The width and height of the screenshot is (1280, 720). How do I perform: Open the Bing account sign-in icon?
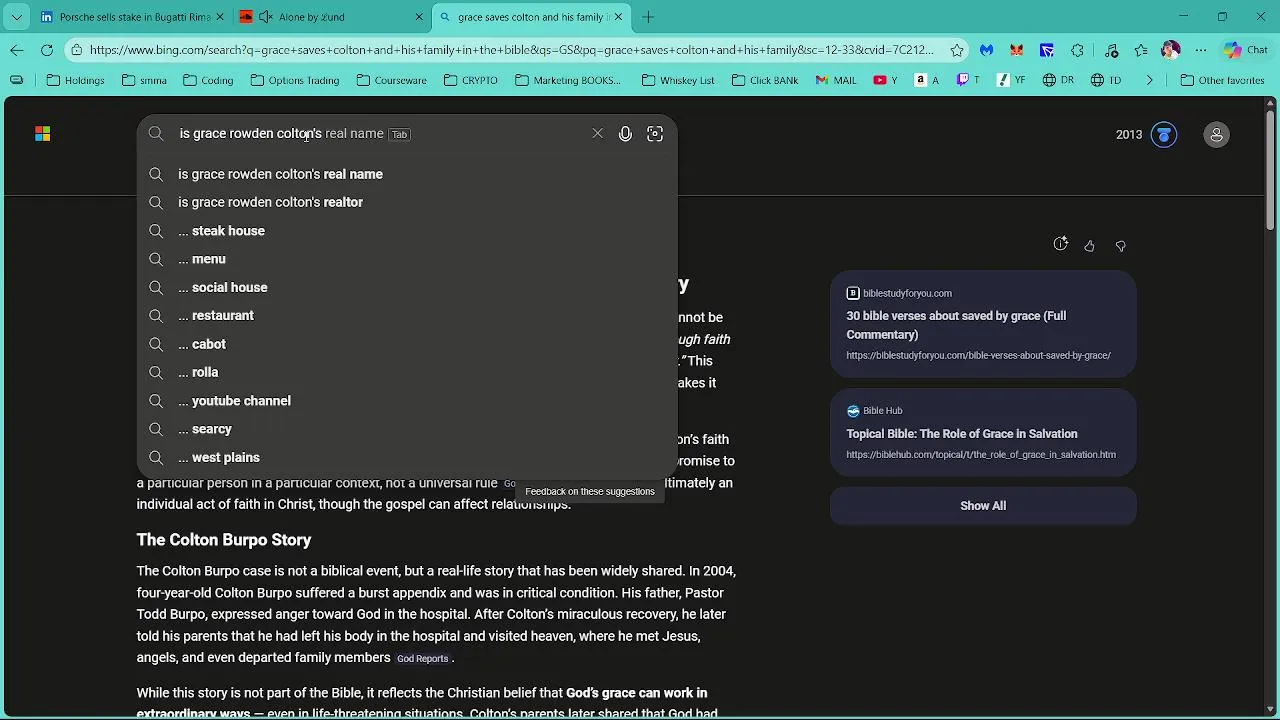coord(1216,135)
